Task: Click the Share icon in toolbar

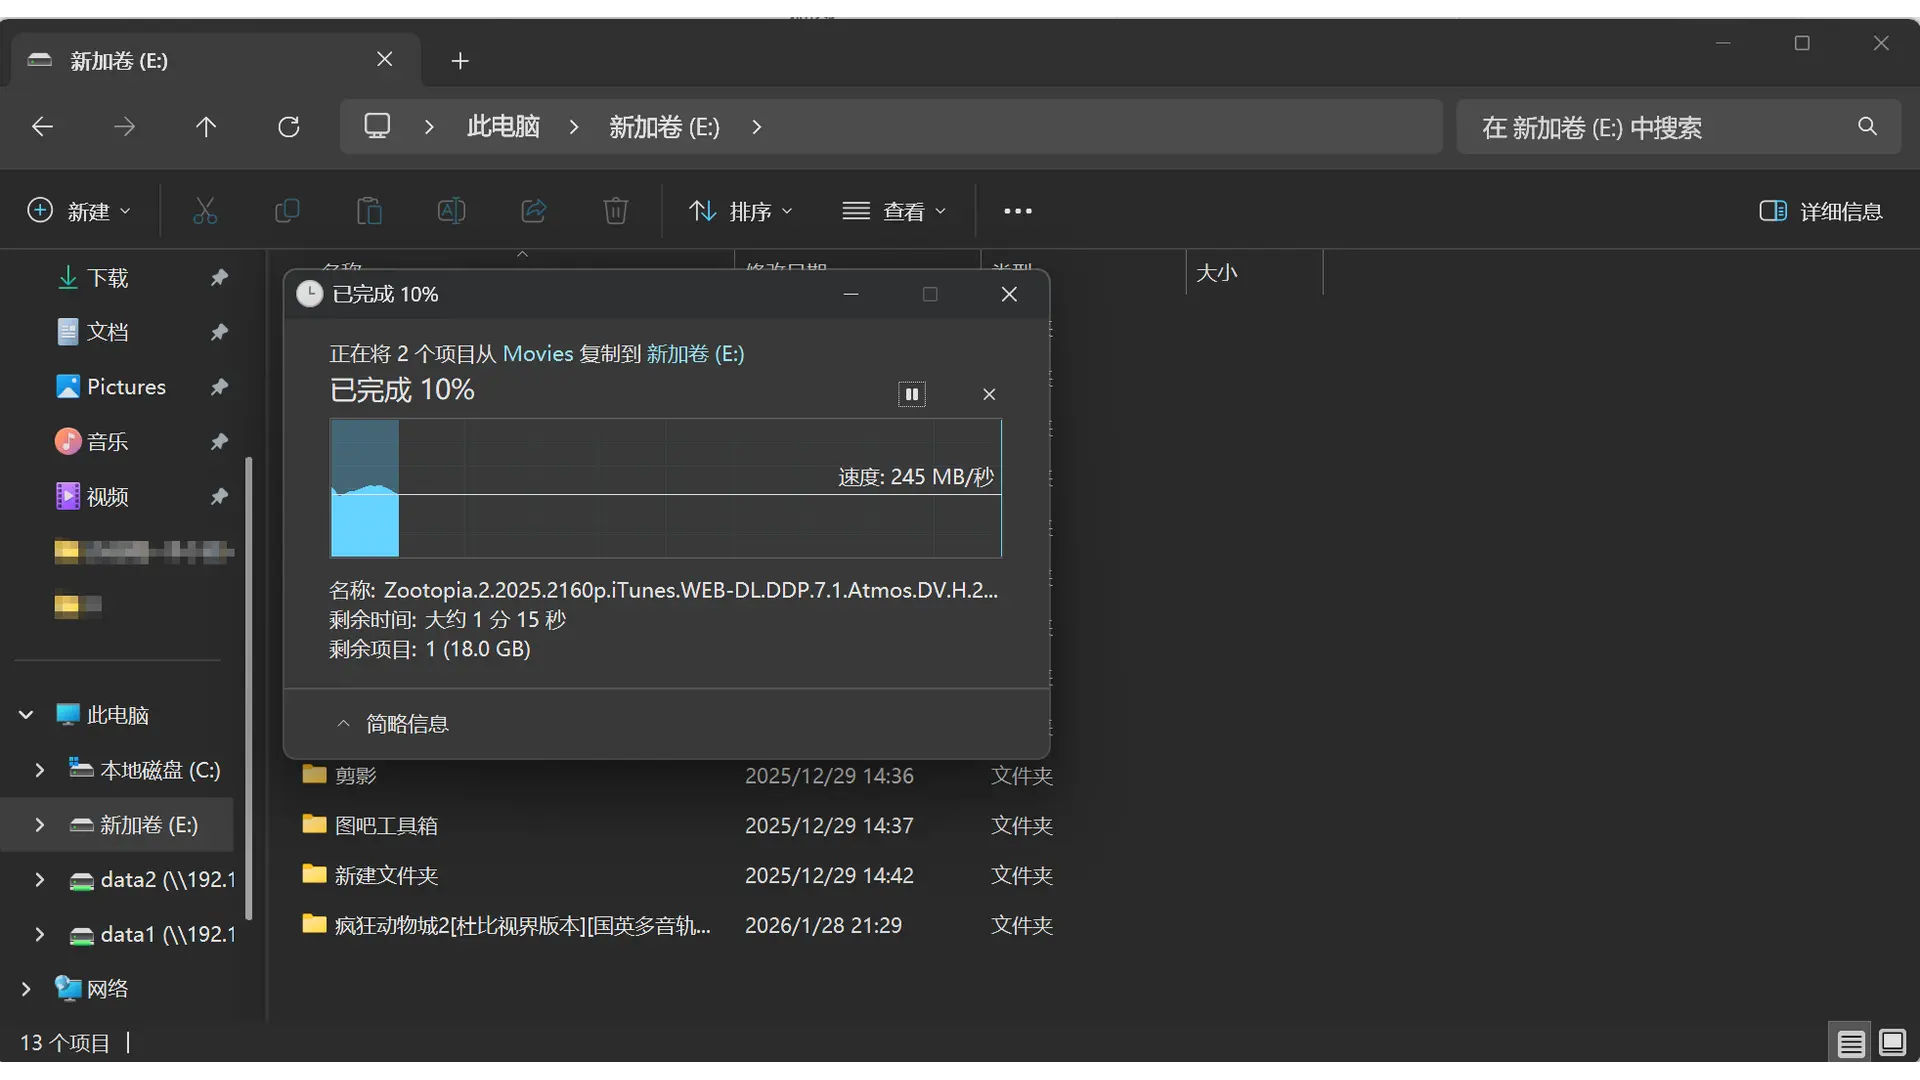Action: (534, 211)
